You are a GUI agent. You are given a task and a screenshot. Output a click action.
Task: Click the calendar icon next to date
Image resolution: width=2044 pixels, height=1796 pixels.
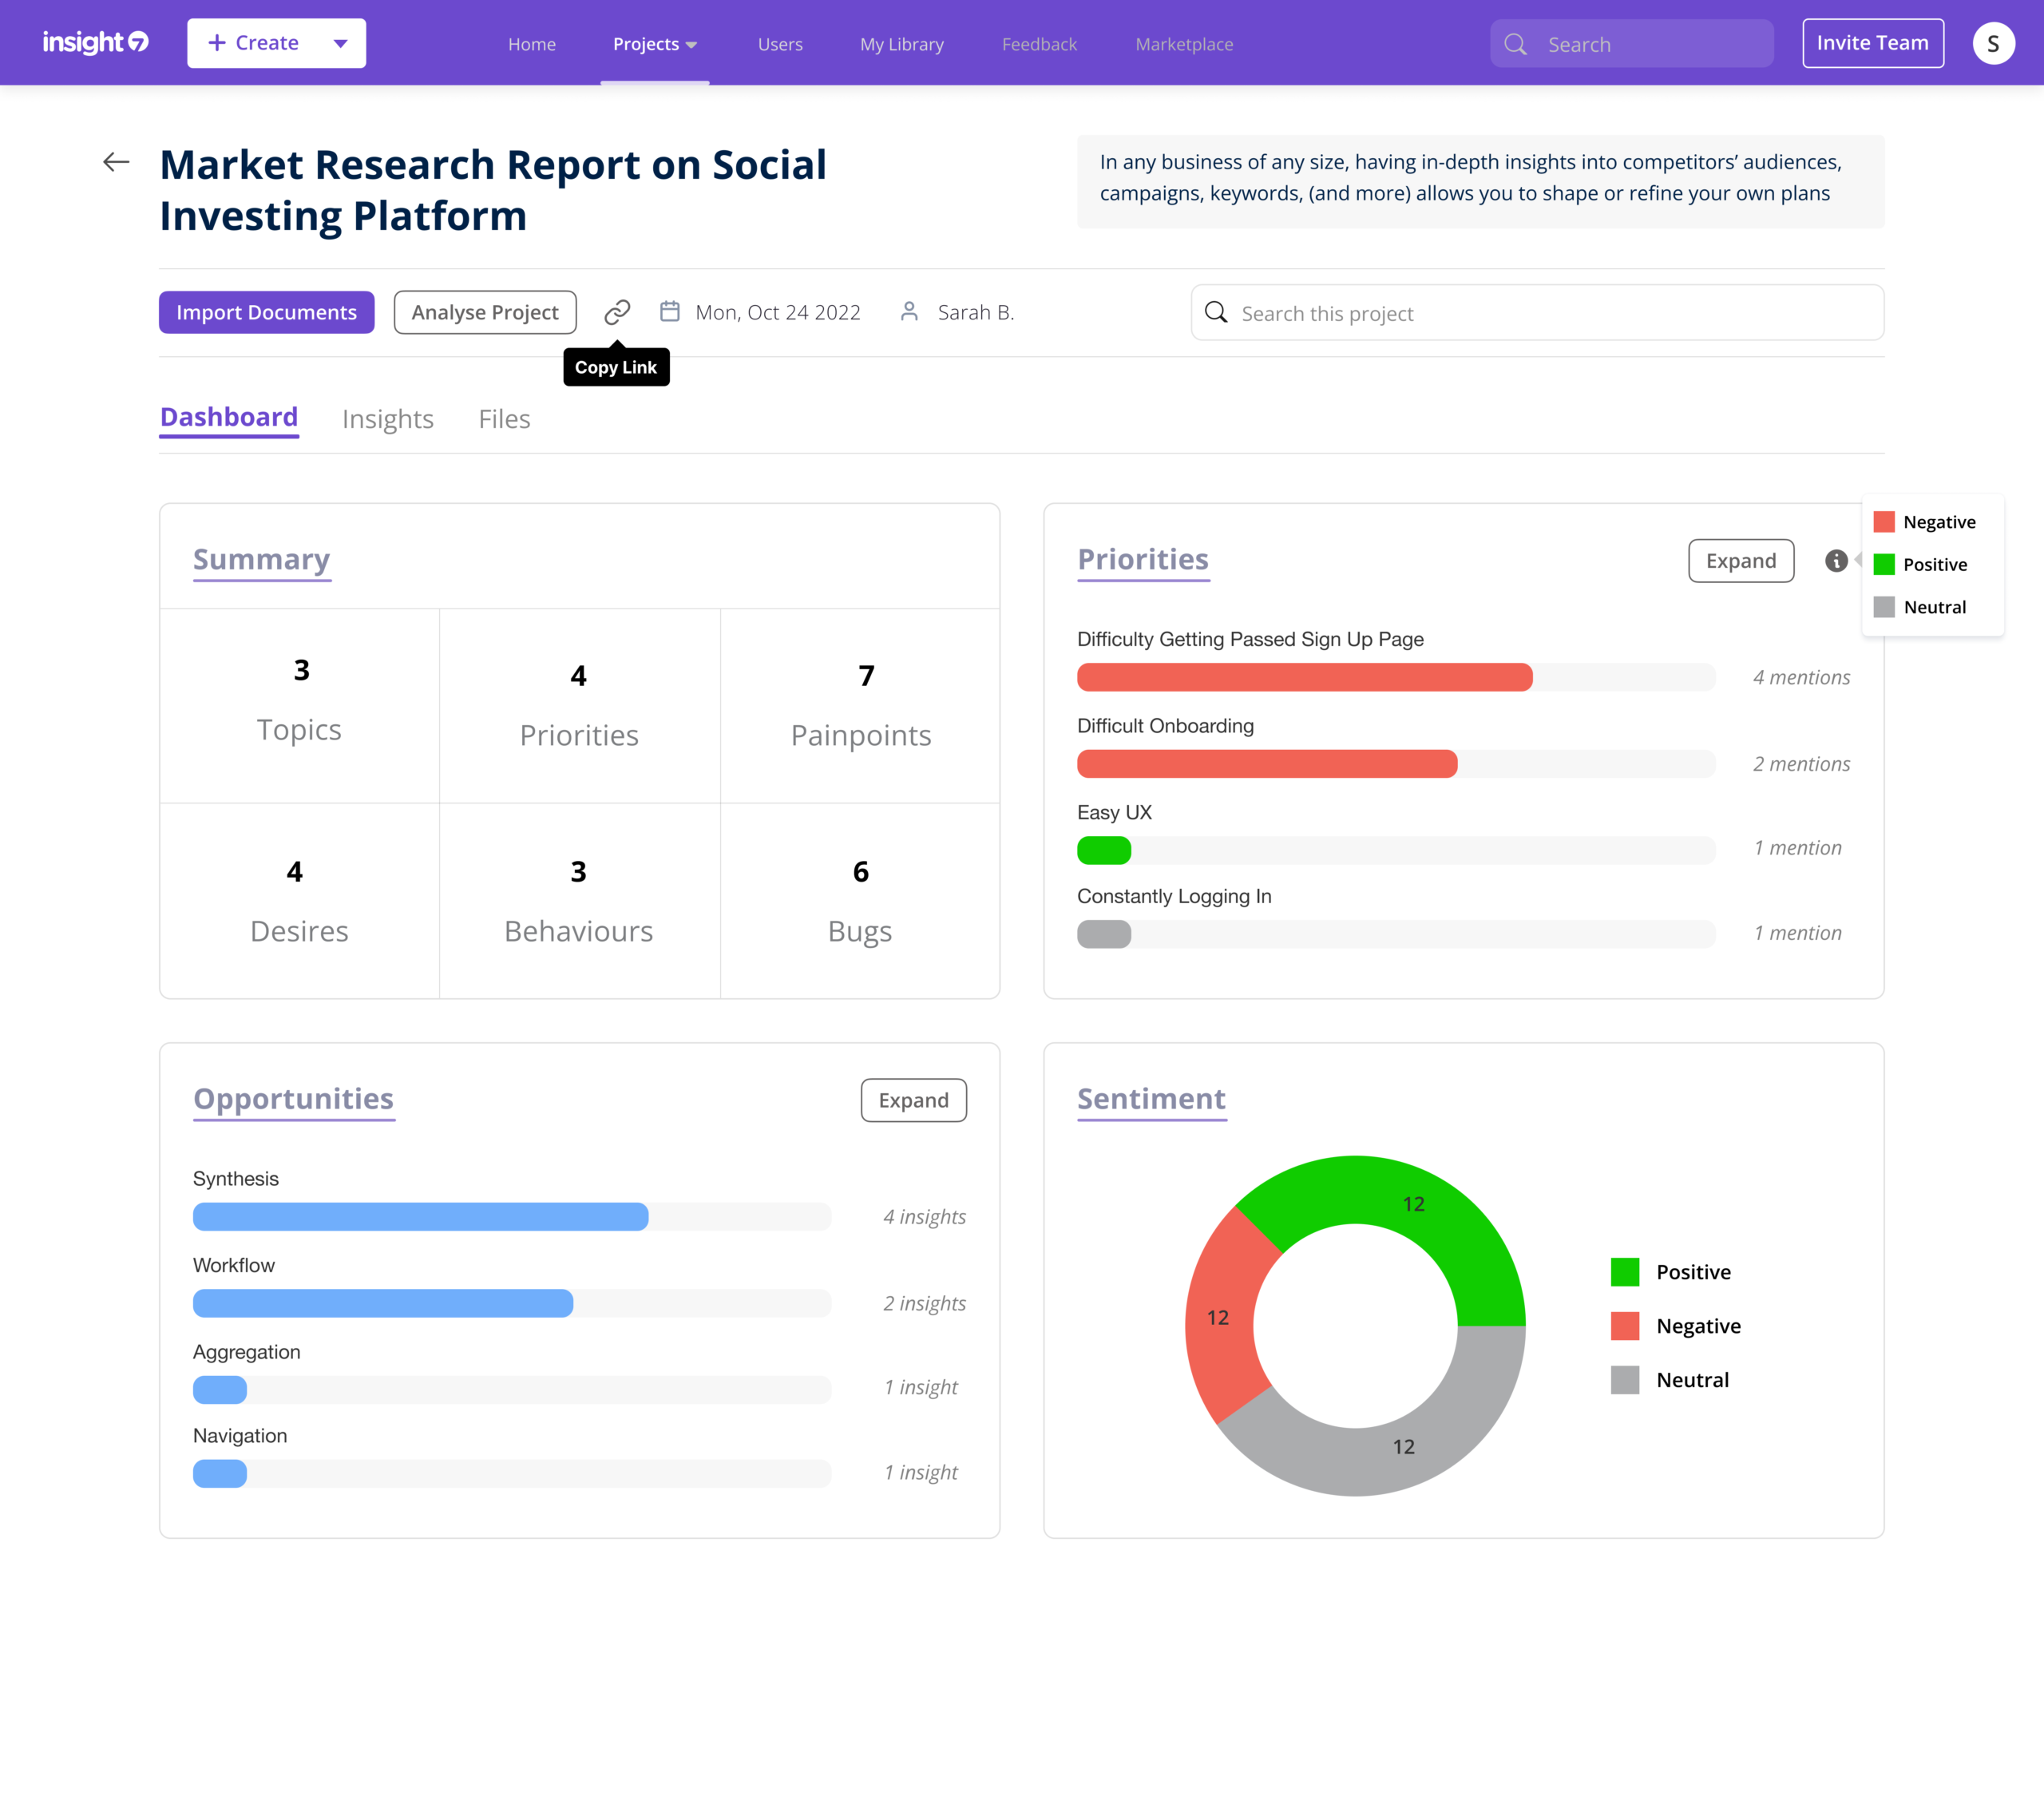click(x=670, y=312)
